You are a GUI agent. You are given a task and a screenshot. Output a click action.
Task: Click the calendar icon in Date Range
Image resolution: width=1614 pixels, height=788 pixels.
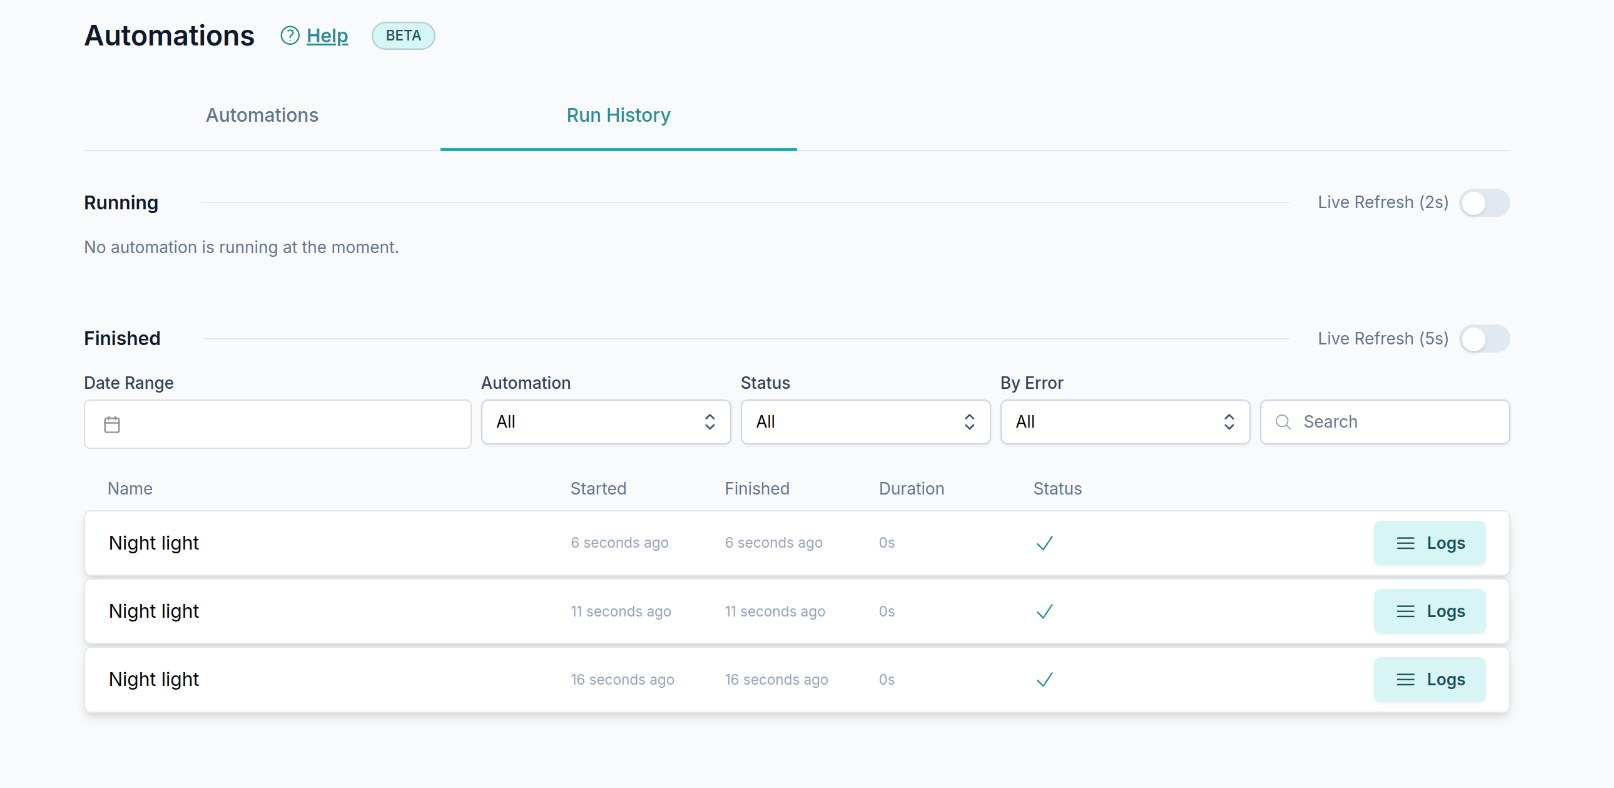112,425
